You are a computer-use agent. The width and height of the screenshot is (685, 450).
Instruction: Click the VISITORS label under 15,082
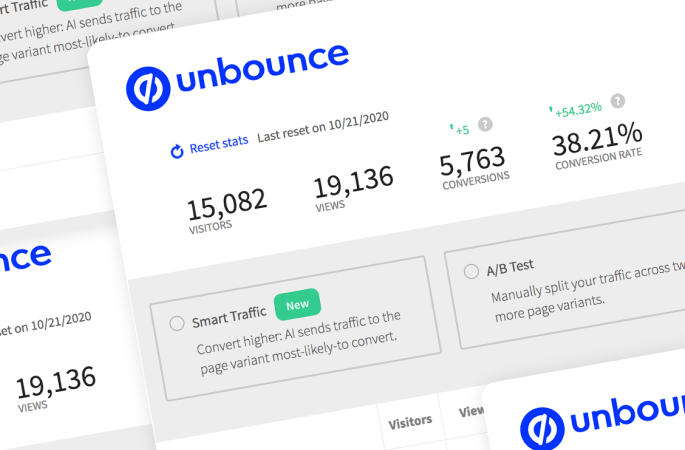[210, 227]
